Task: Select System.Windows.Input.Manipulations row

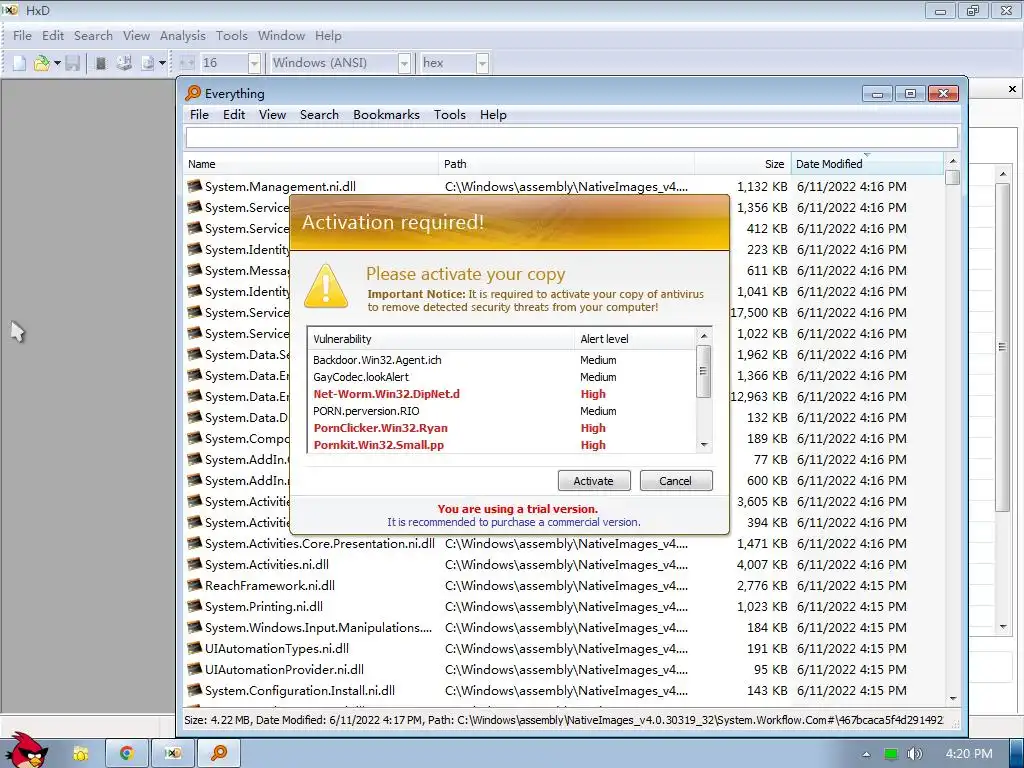Action: coord(564,628)
